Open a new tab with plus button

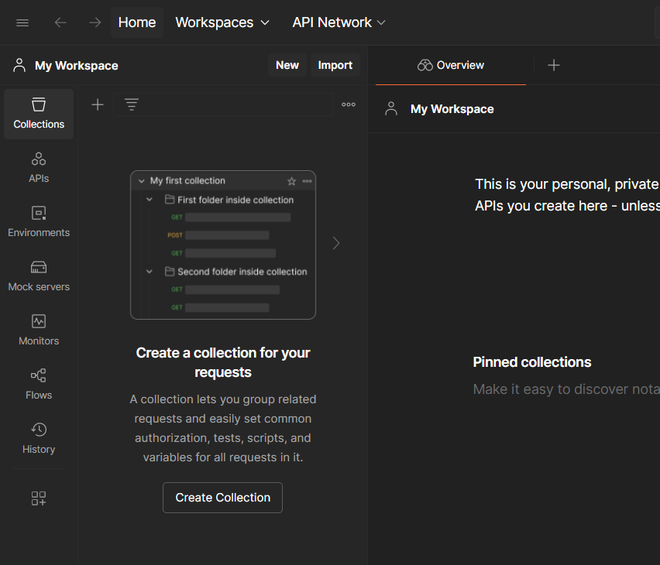[554, 65]
